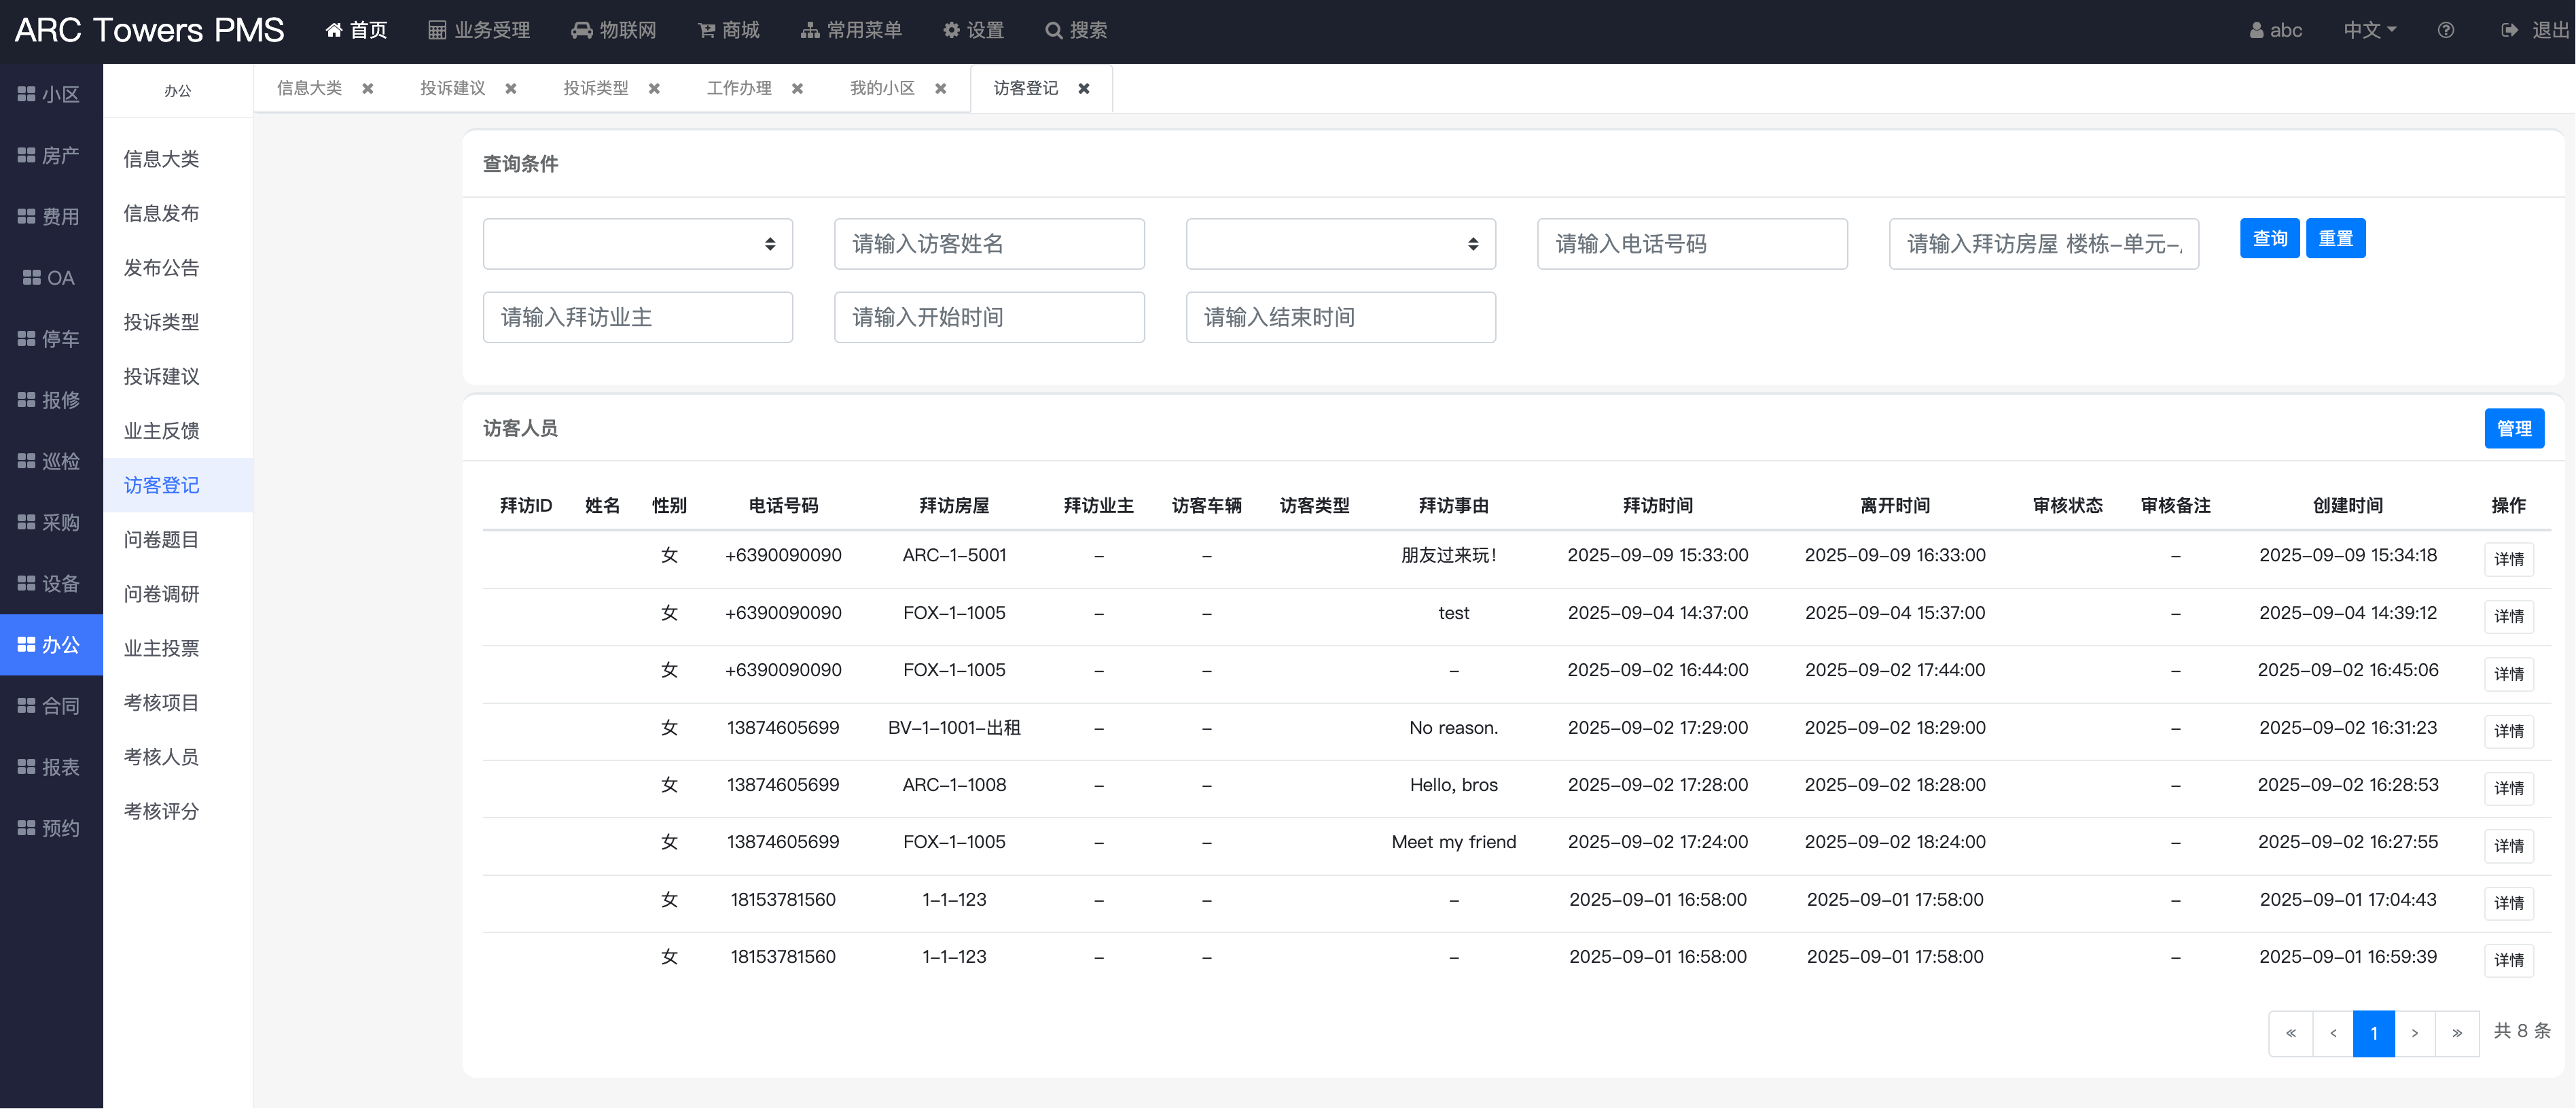Open the 中文 language dropdown

click(x=2369, y=31)
